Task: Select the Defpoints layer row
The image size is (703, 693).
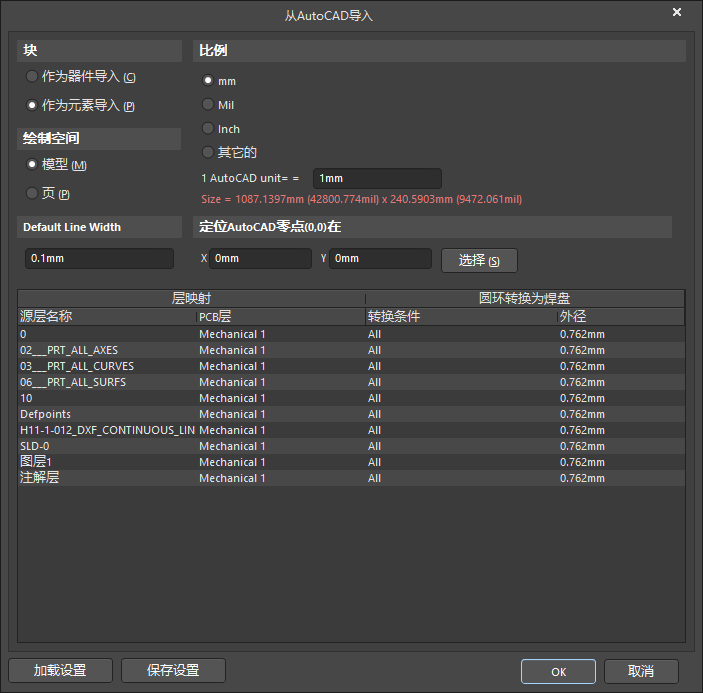Action: tap(352, 415)
